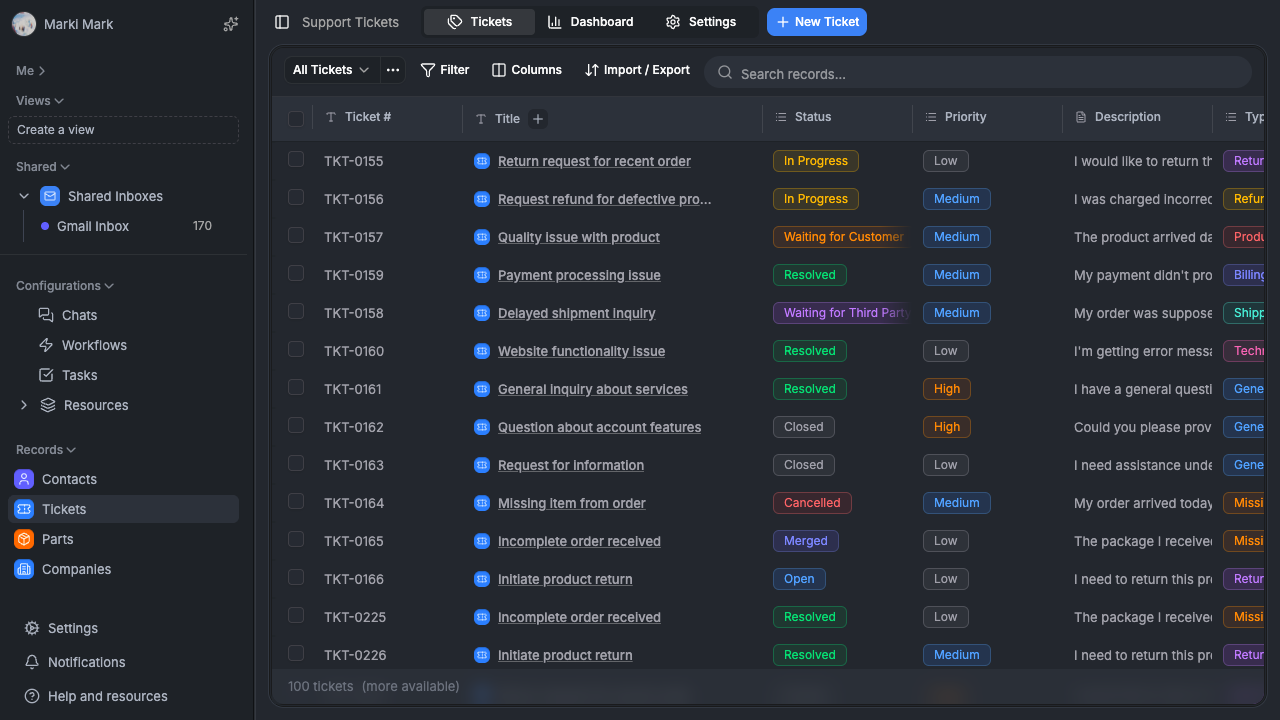This screenshot has width=1280, height=720.
Task: Click the sparkle AI icon beside Marki Mark
Action: [231, 24]
